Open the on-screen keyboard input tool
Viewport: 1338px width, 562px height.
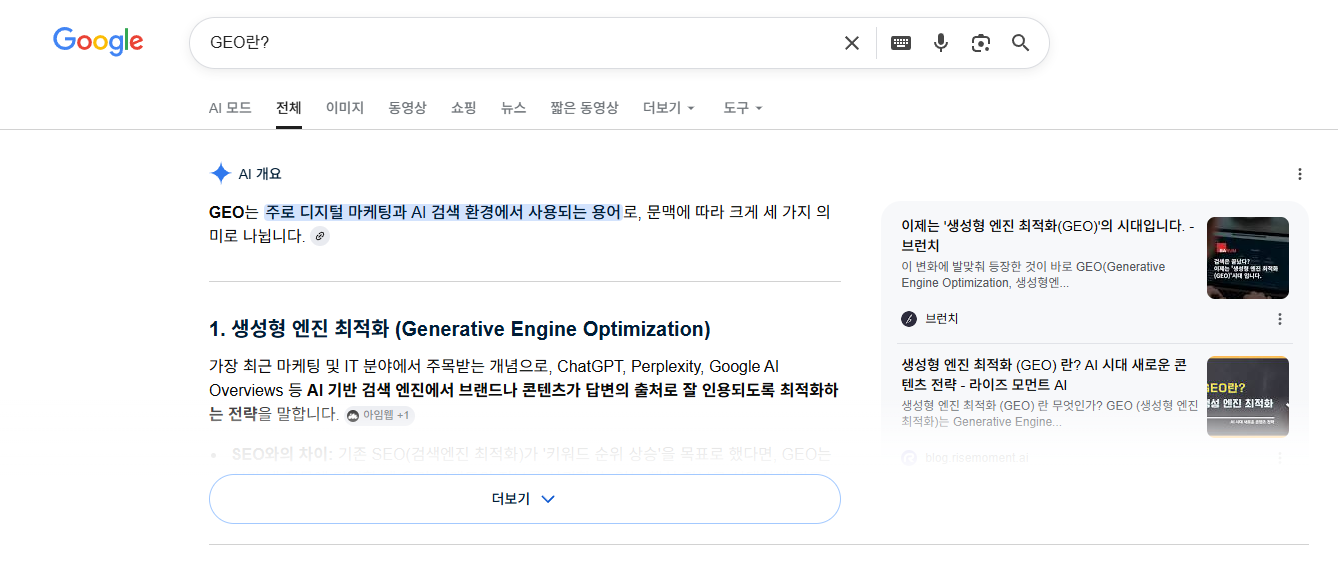click(901, 43)
